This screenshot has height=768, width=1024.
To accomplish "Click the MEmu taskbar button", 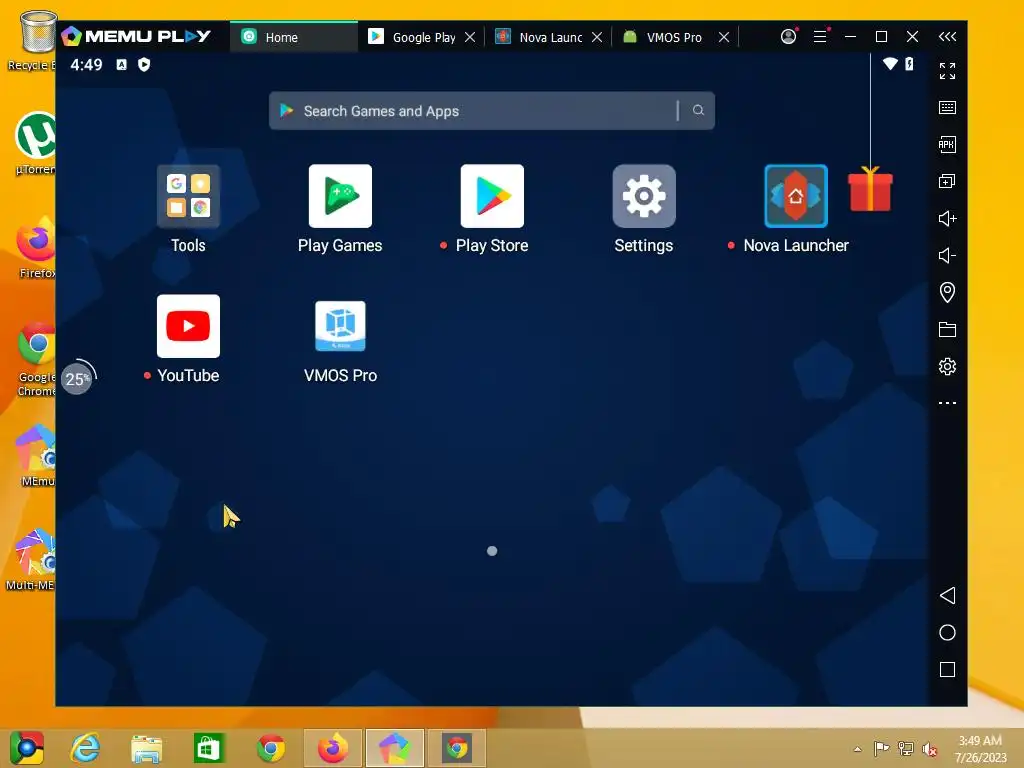I will click(394, 748).
